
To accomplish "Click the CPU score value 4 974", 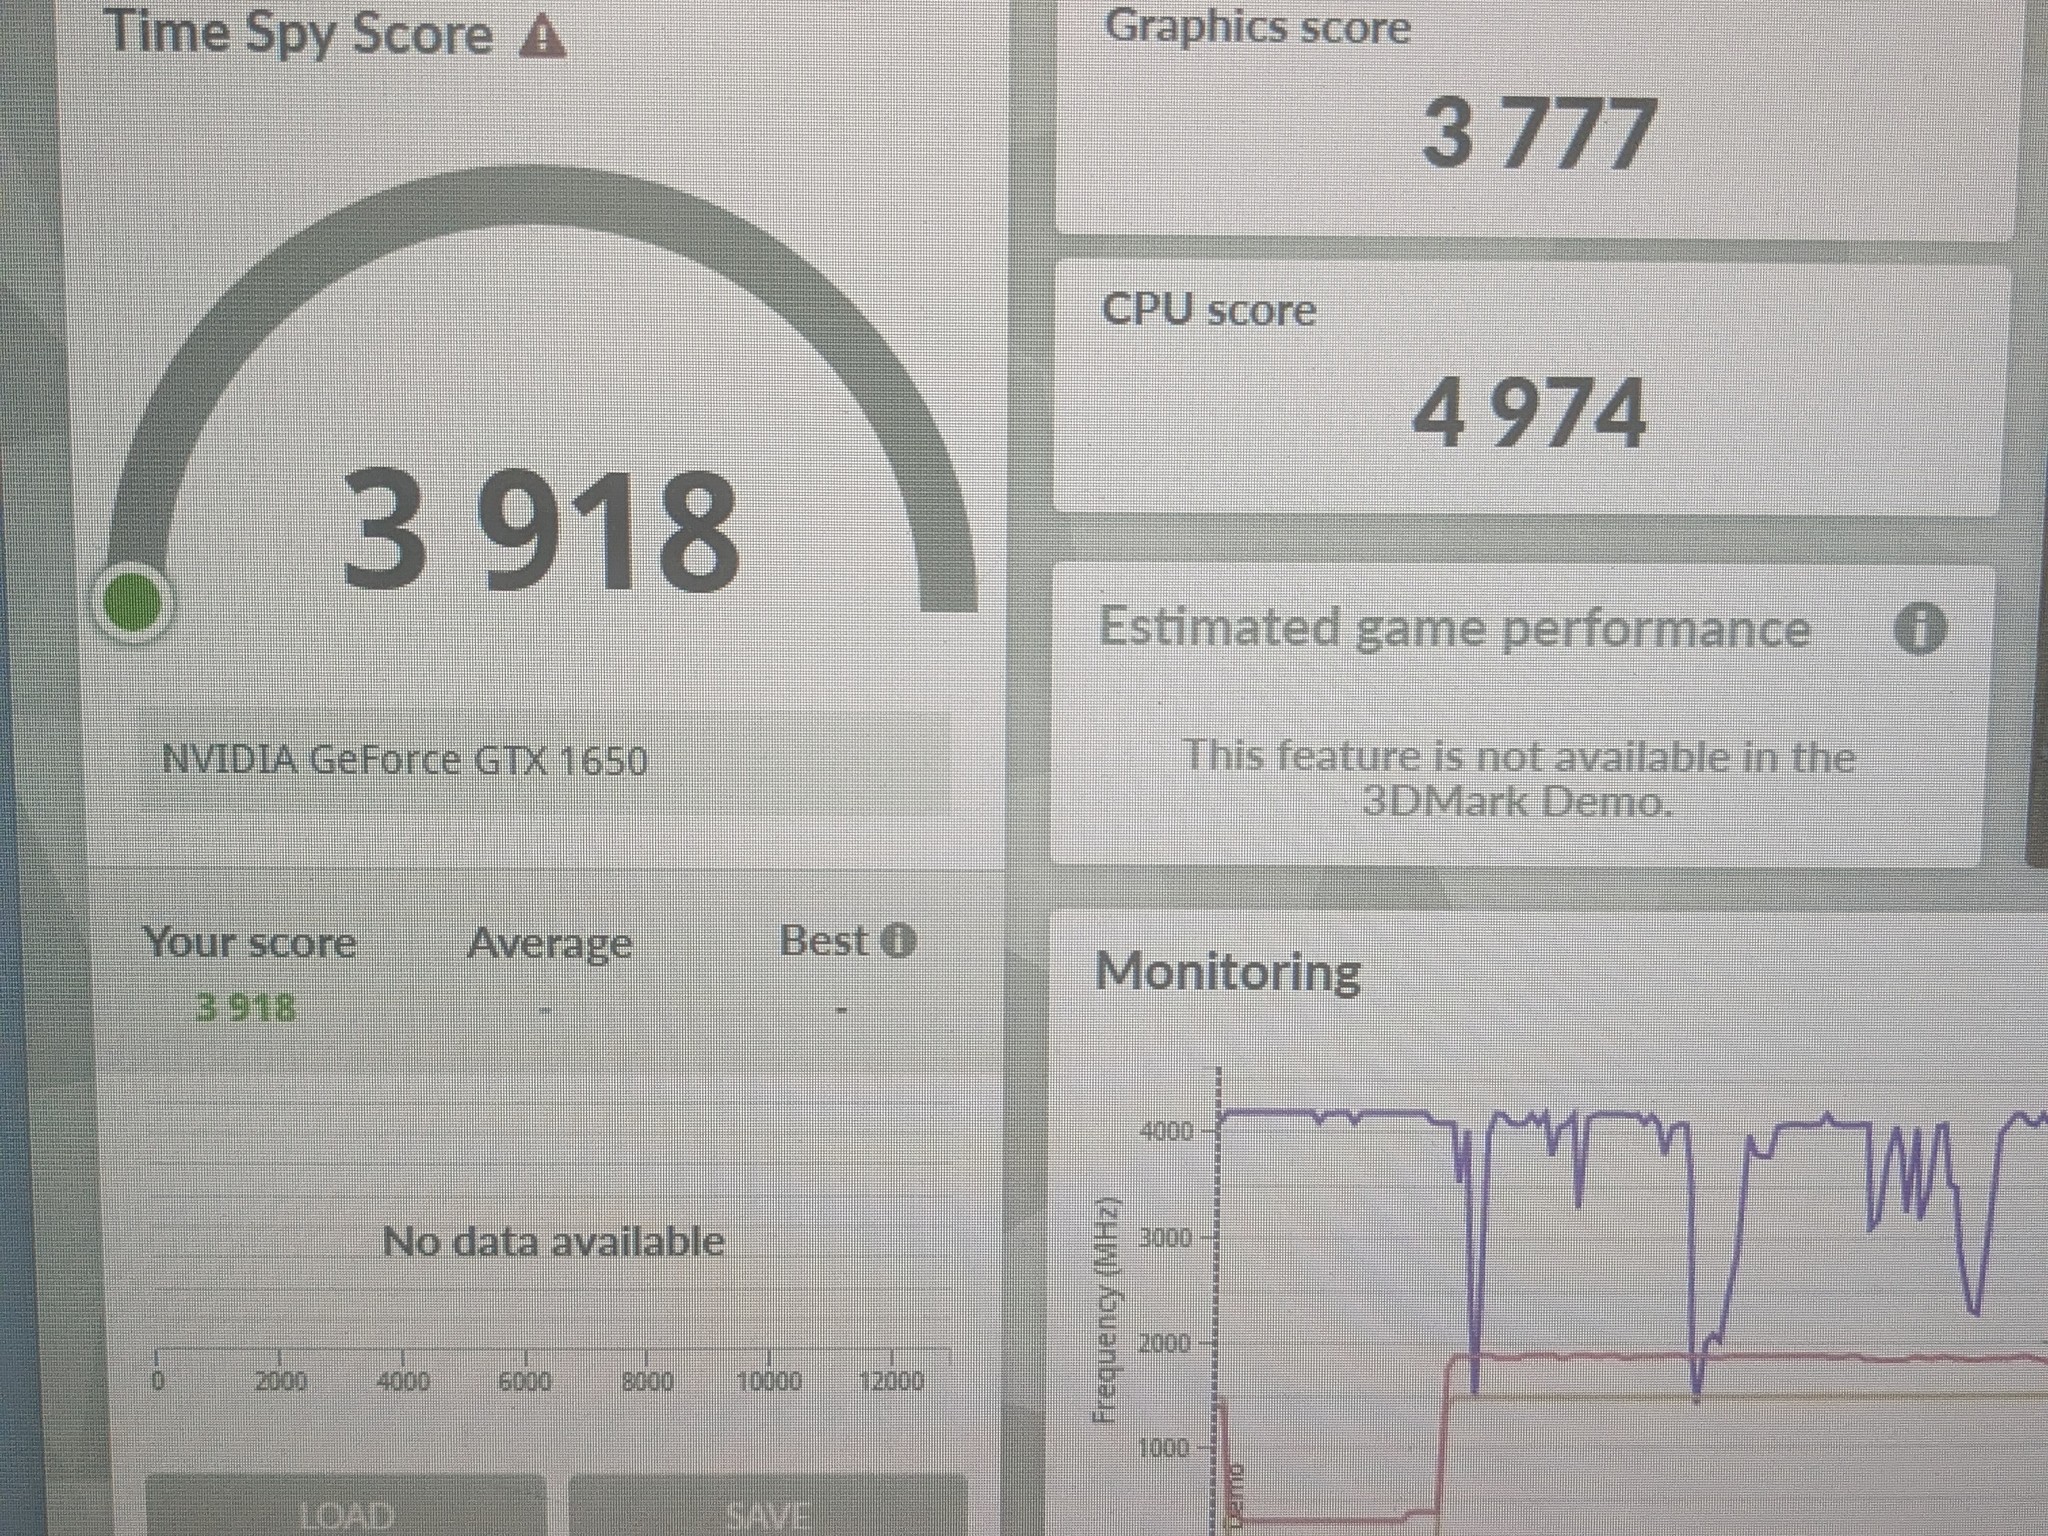I will point(1529,412).
